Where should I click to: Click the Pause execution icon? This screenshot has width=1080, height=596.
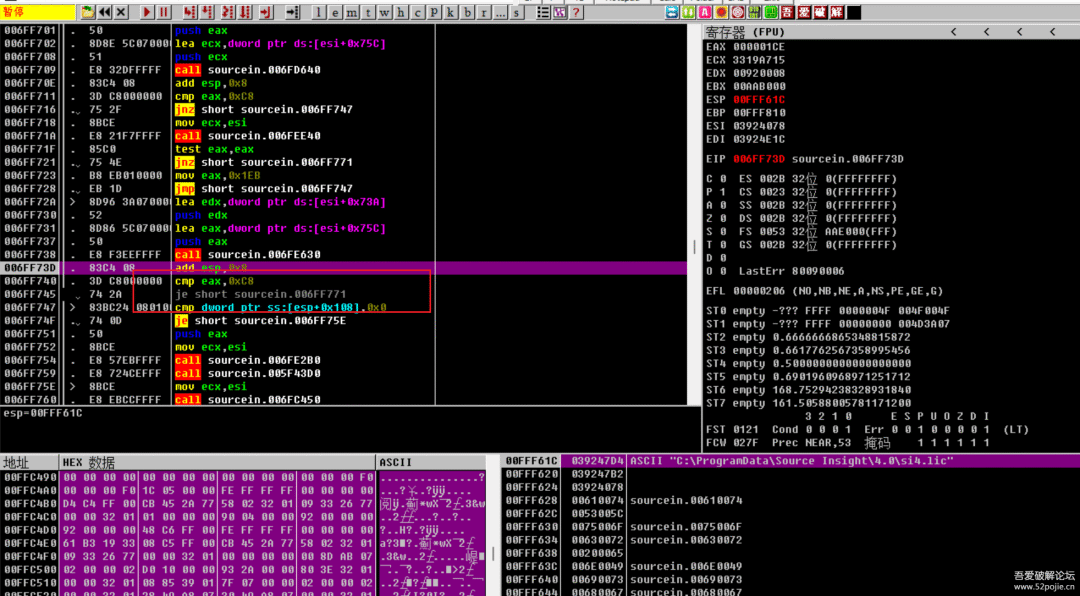click(164, 12)
